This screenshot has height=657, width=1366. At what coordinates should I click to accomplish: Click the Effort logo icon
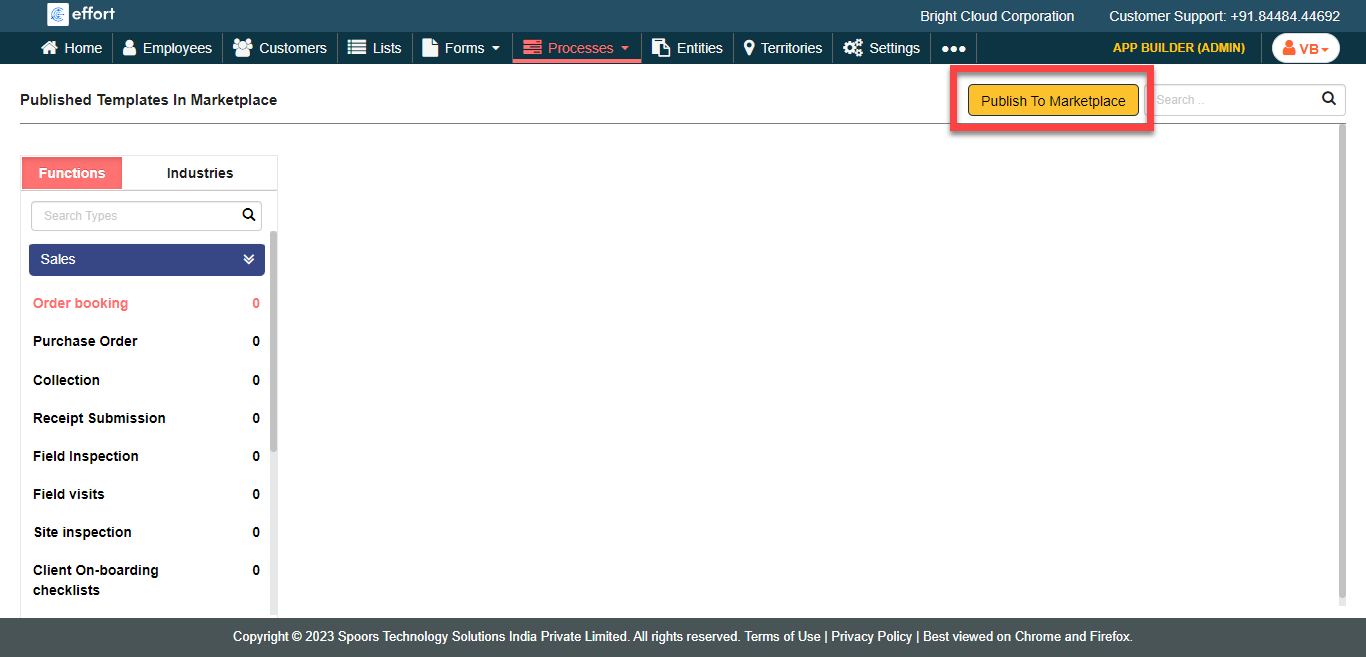click(x=57, y=14)
